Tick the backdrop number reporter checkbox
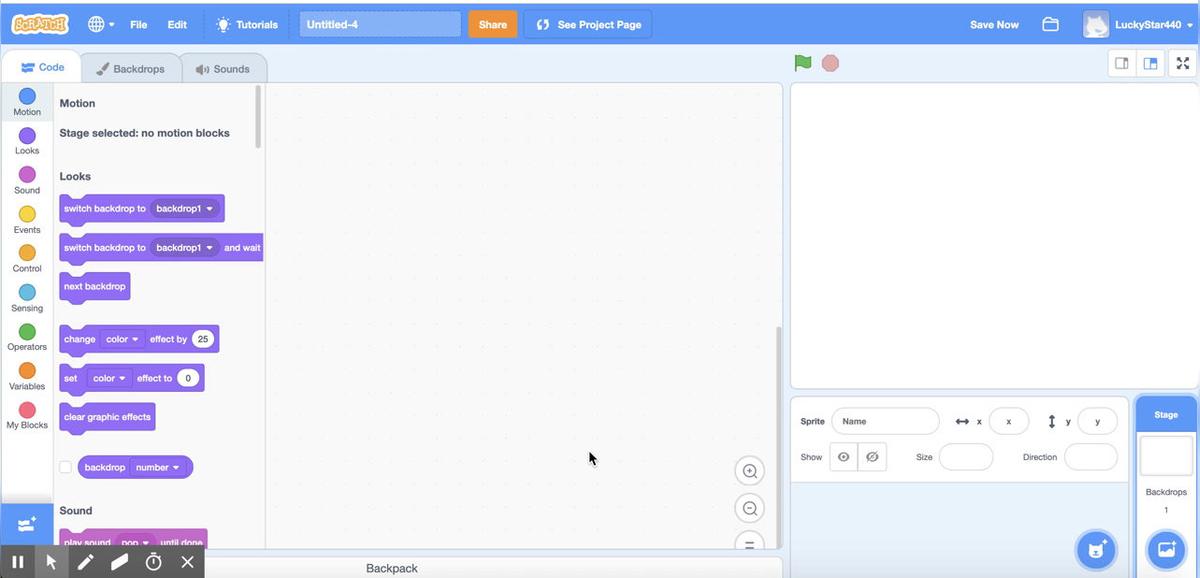 pyautogui.click(x=65, y=467)
